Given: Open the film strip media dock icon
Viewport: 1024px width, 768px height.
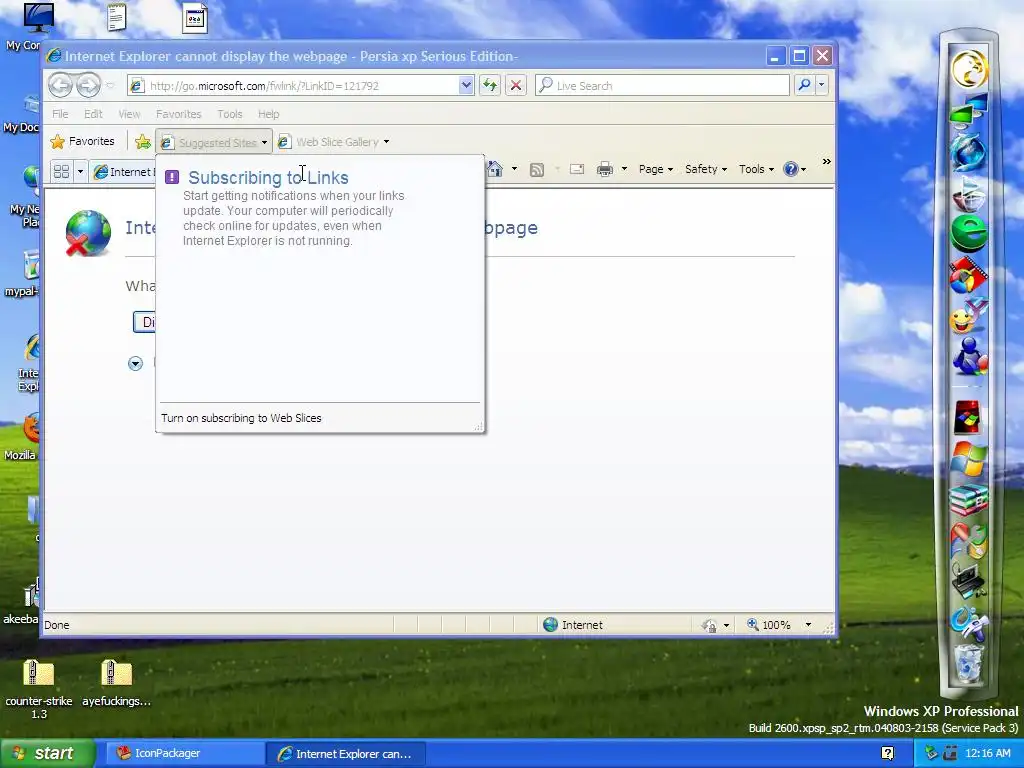Looking at the screenshot, I should point(968,275).
